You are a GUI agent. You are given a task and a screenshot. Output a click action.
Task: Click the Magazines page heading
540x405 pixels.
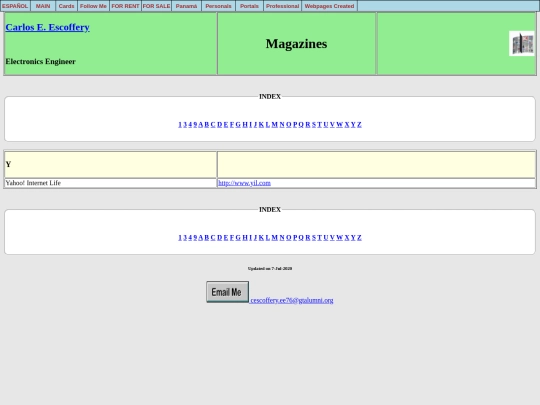[297, 44]
